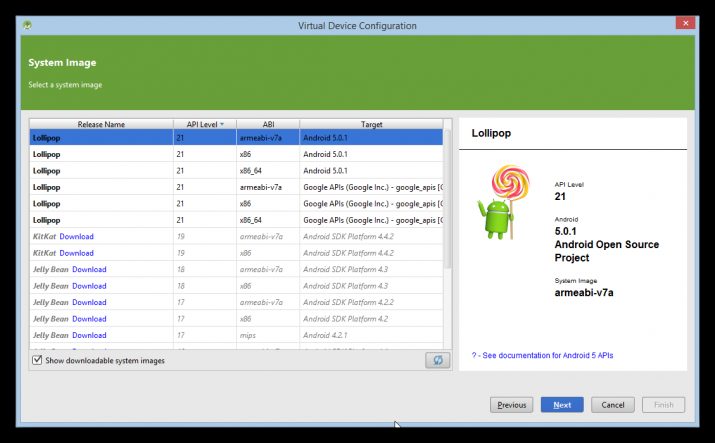Viewport: 715px width, 443px height.
Task: Download KitKat armeabi-v7a system image
Action: pos(76,237)
